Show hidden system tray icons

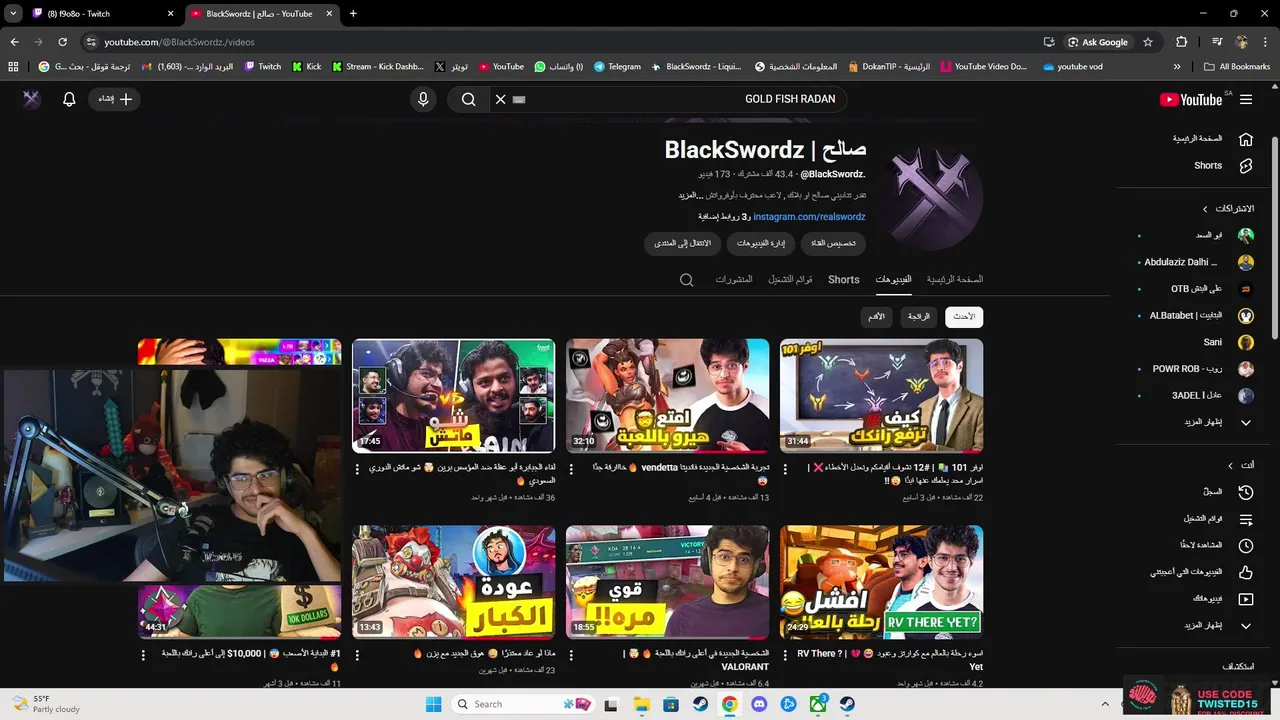tap(1105, 704)
